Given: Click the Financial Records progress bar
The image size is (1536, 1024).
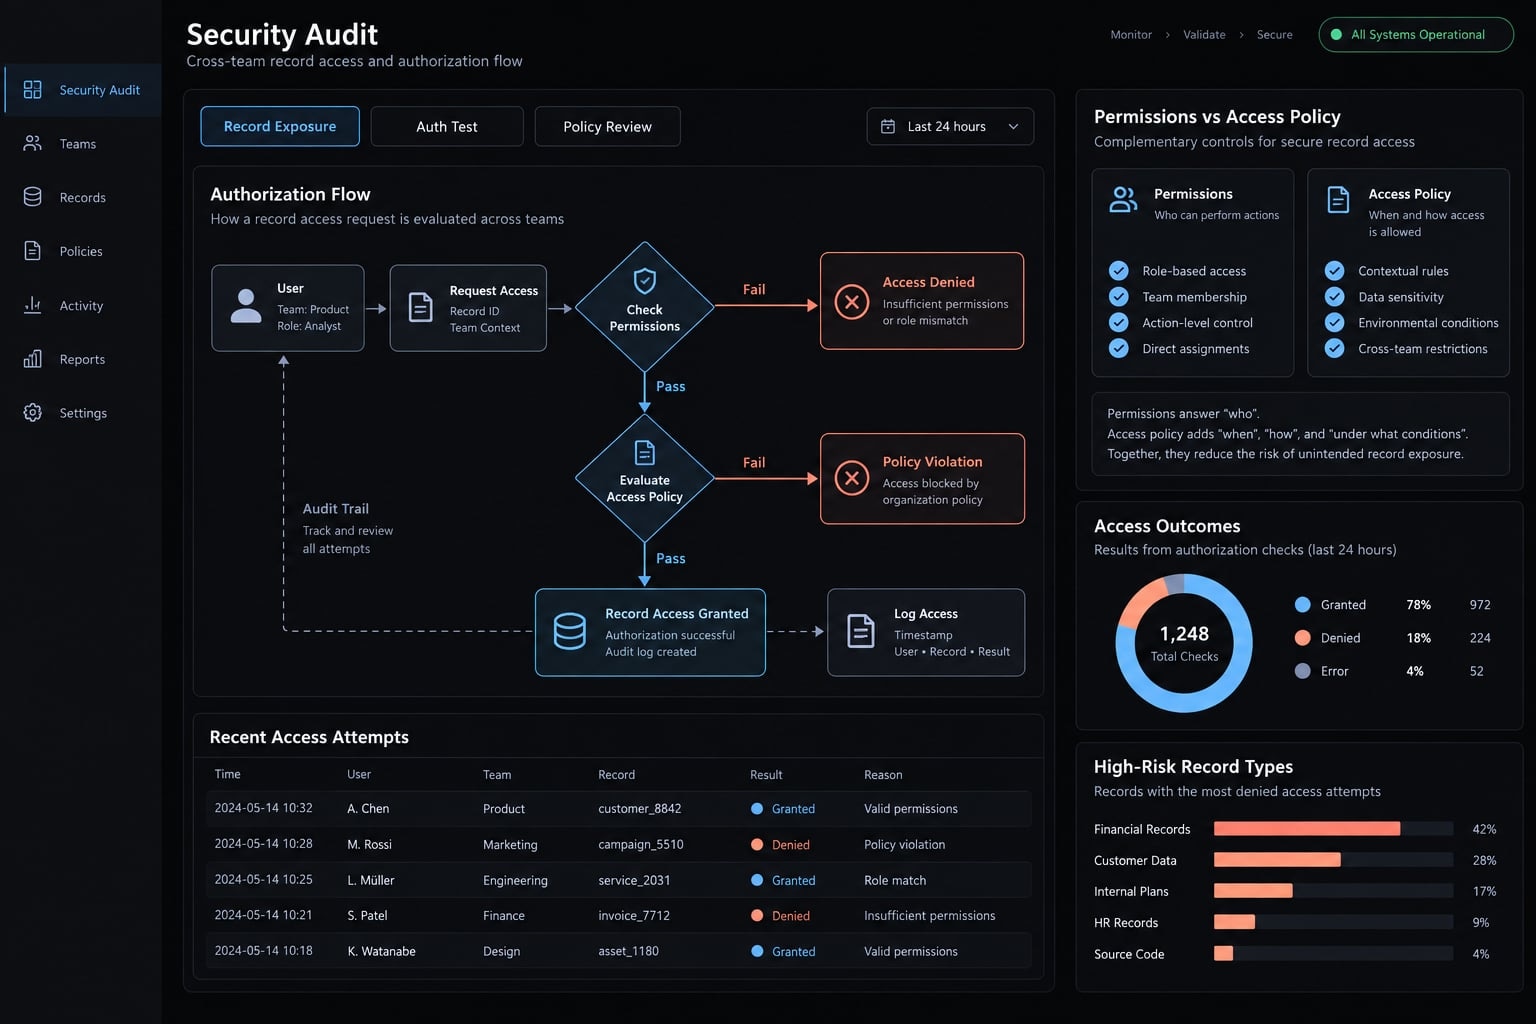Looking at the screenshot, I should pyautogui.click(x=1333, y=829).
